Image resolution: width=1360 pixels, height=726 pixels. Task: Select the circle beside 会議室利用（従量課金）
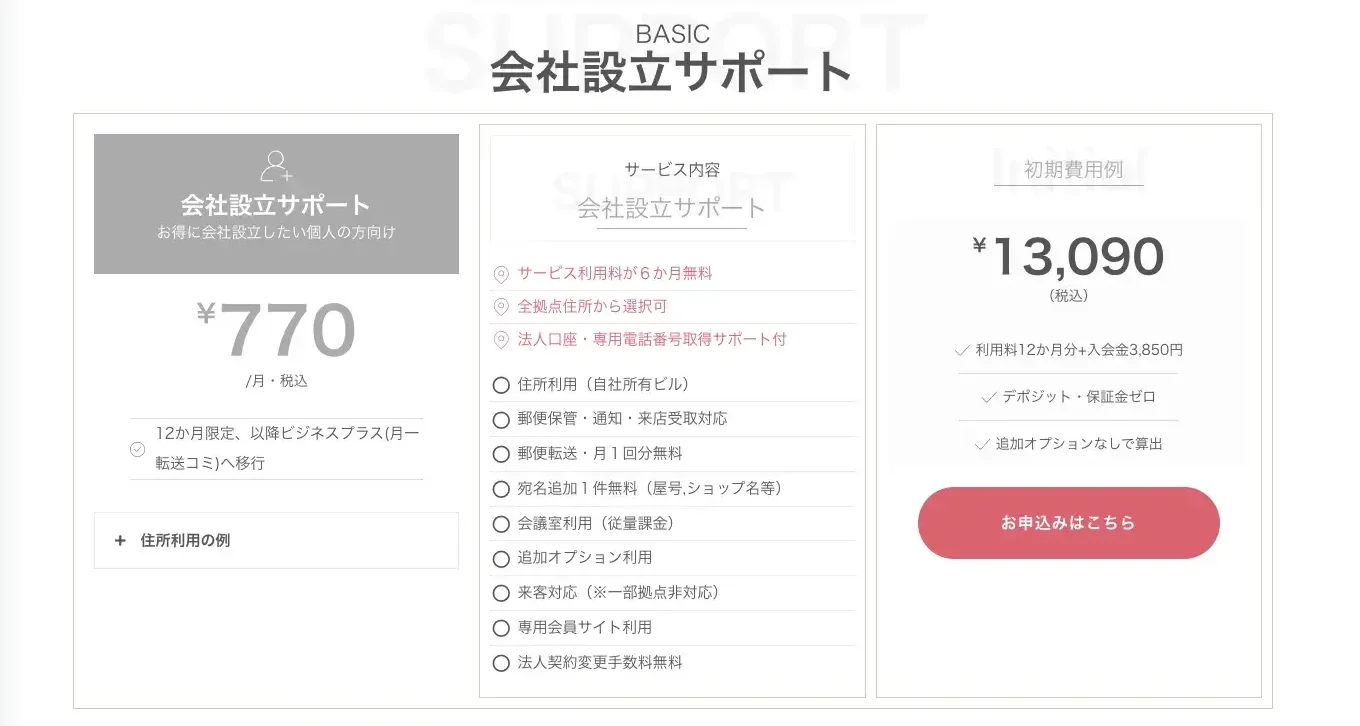pos(501,524)
